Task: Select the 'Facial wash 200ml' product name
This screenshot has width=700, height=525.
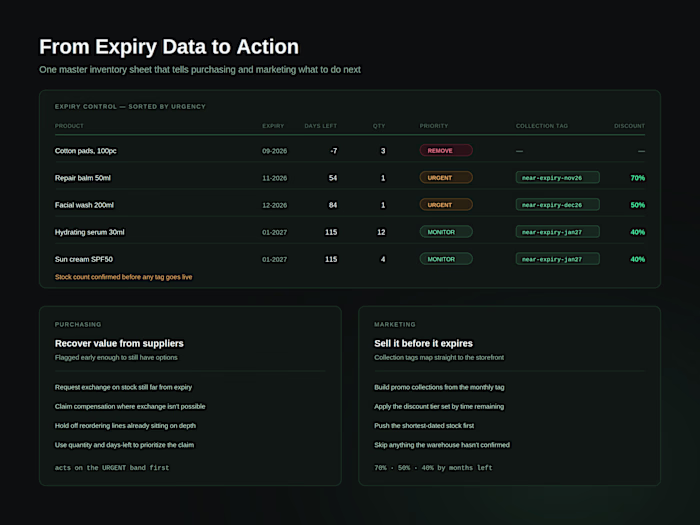Action: tap(84, 205)
